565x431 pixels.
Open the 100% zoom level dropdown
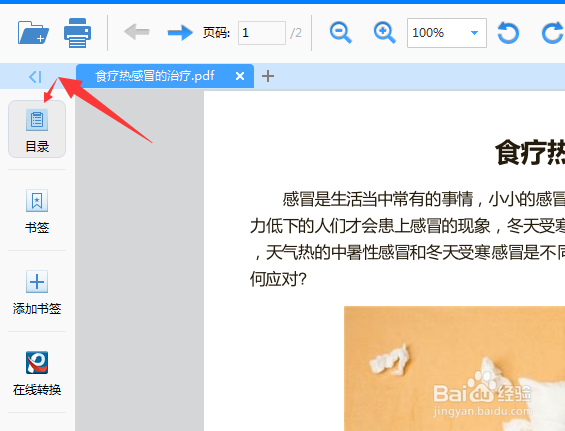(x=446, y=33)
